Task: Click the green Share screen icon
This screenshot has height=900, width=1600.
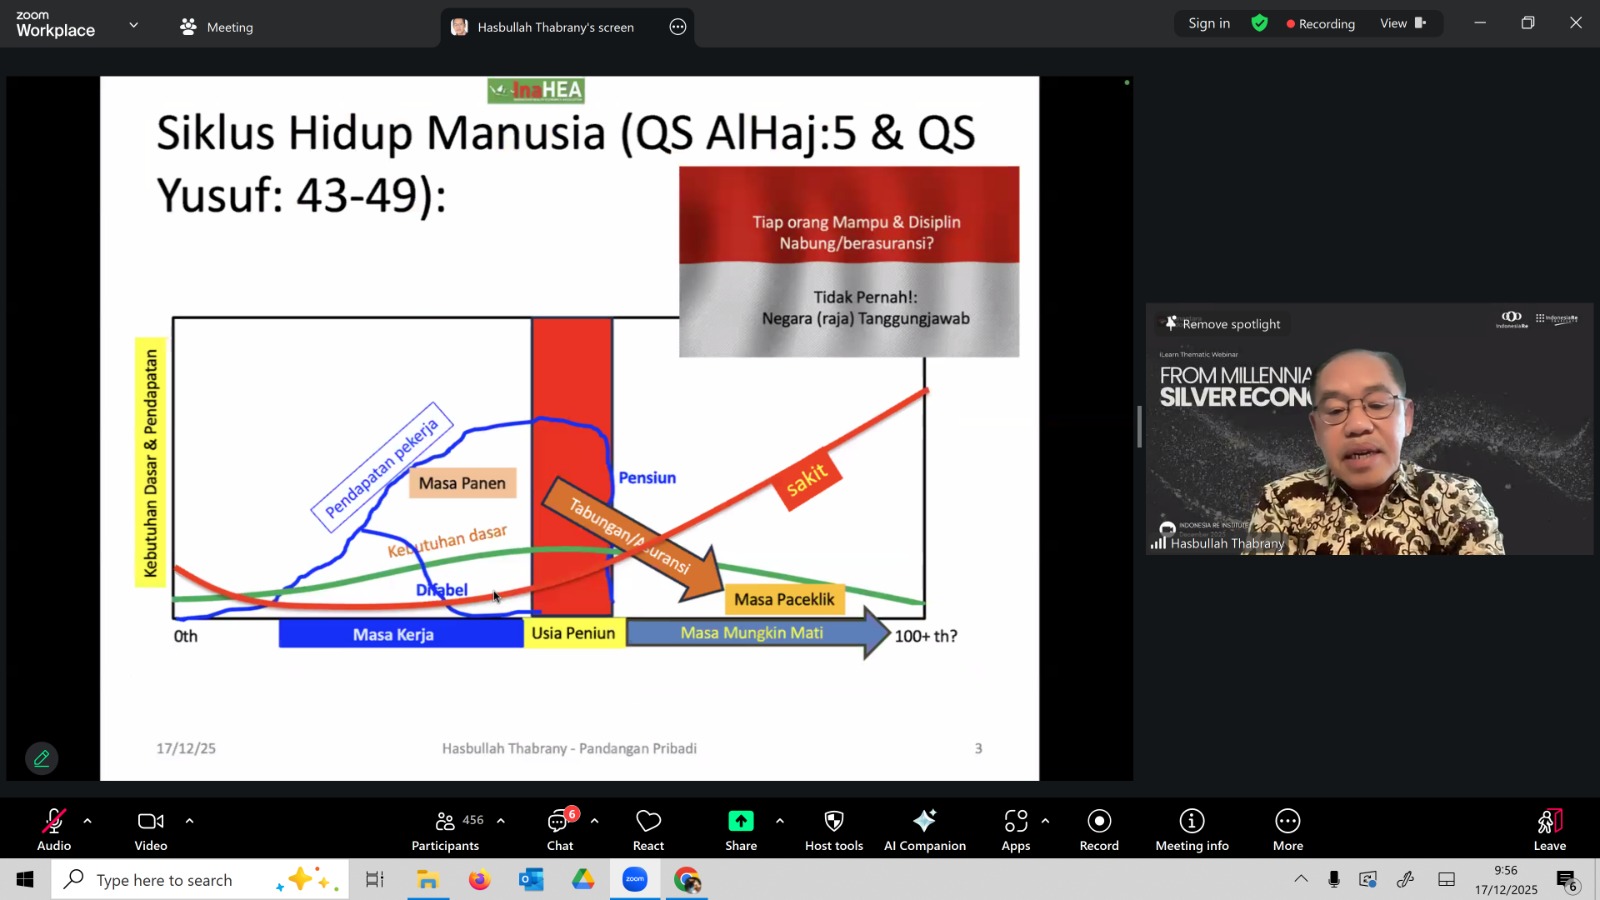Action: [x=740, y=821]
